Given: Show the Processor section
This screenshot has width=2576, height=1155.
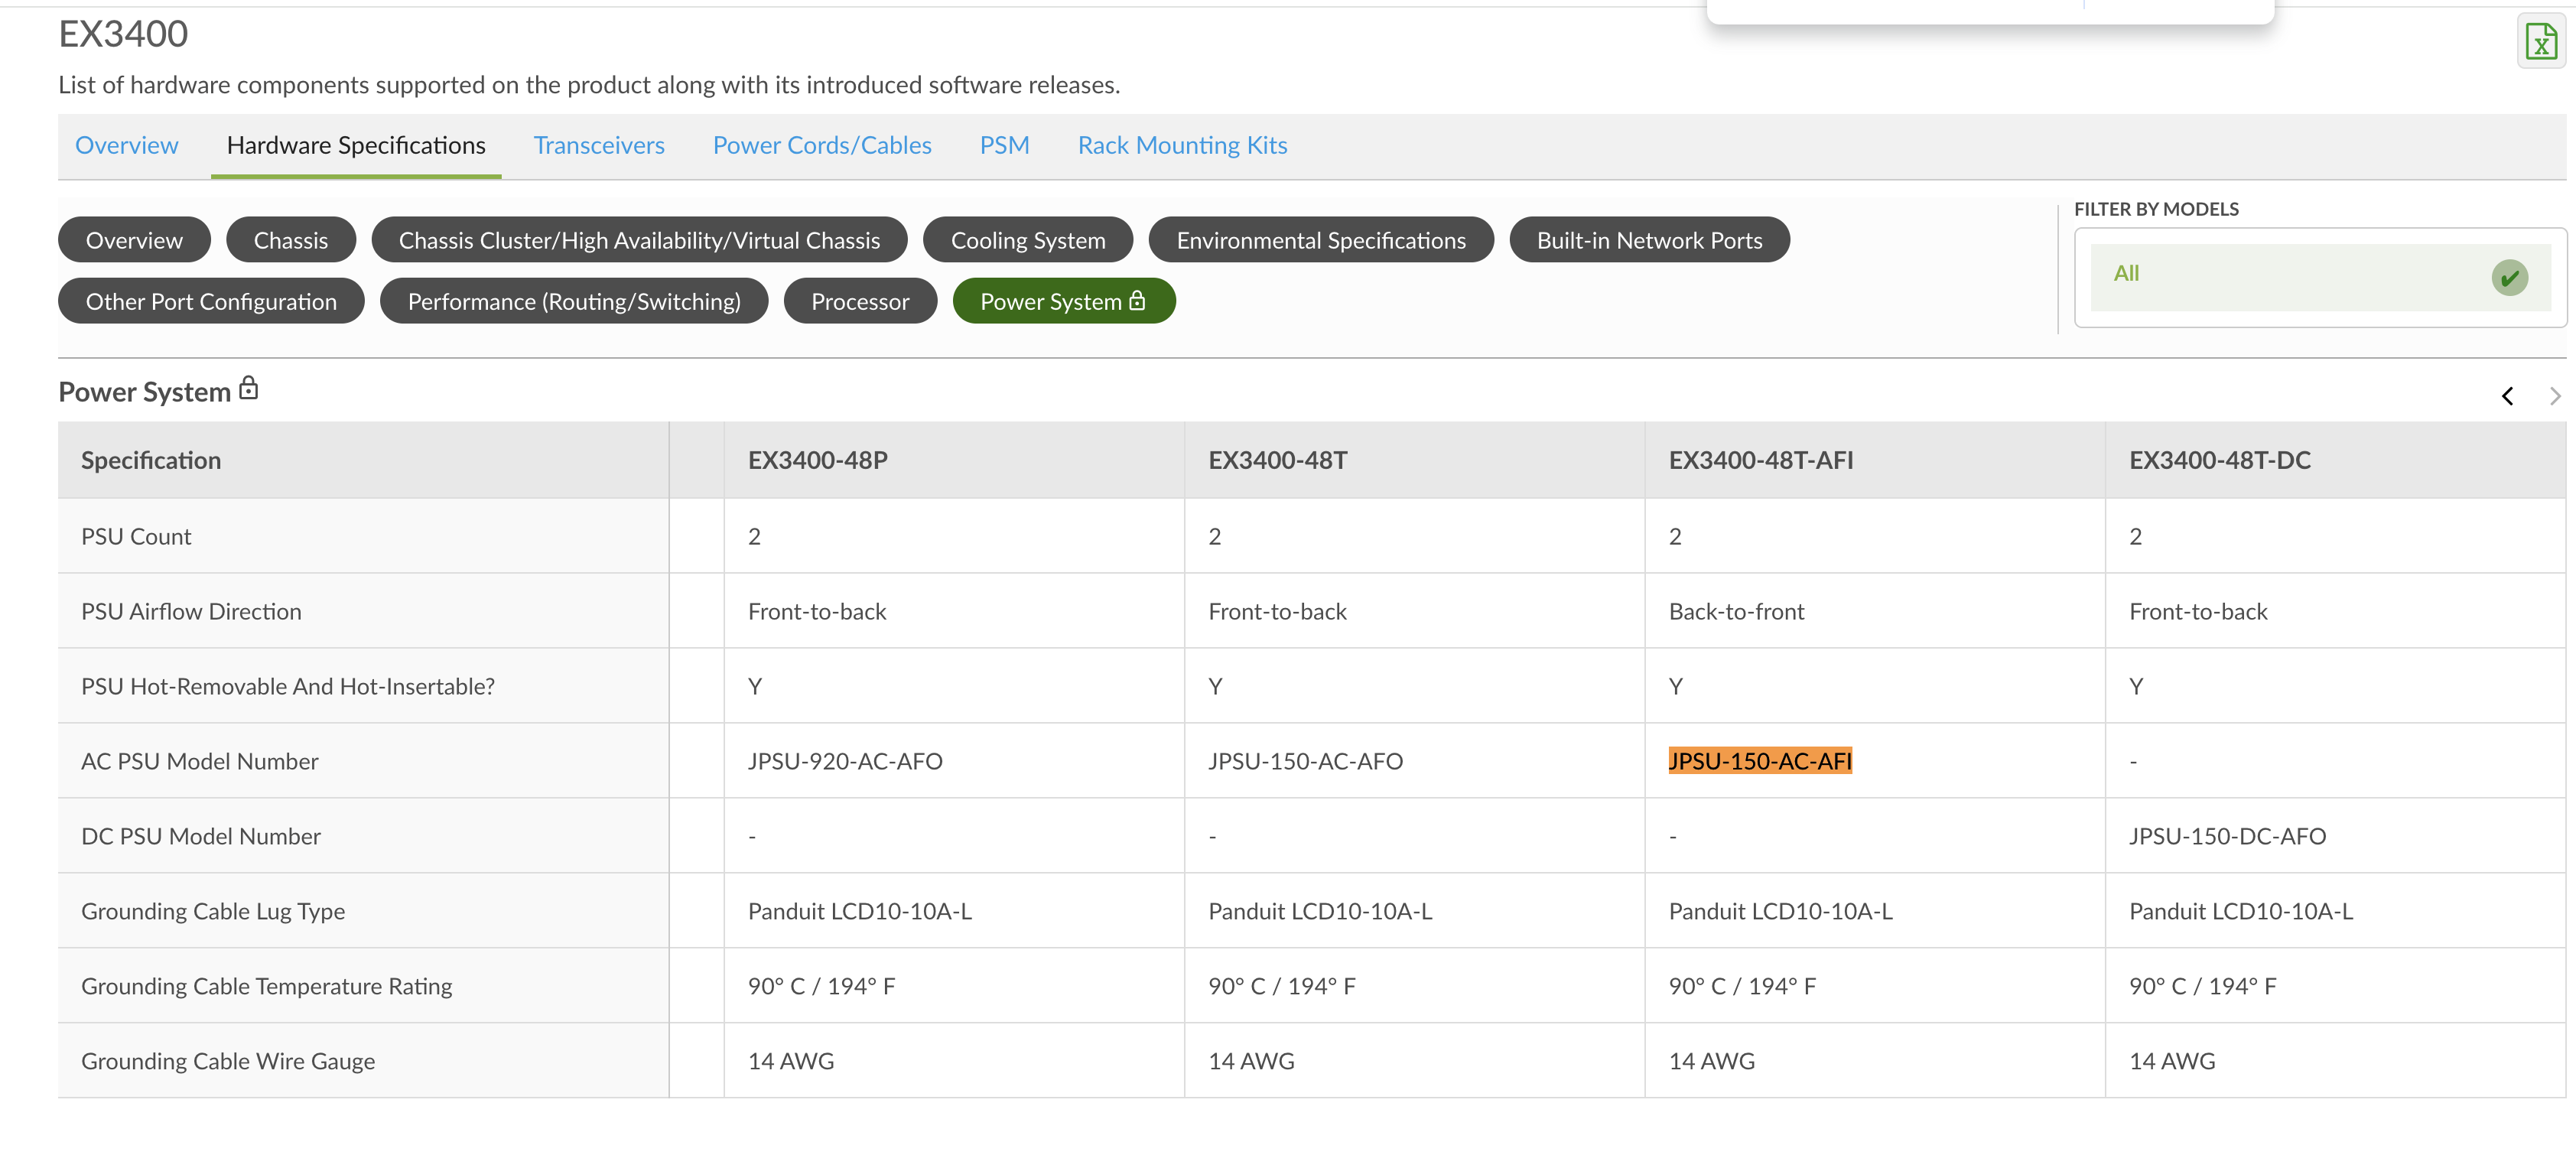Looking at the screenshot, I should (x=860, y=301).
